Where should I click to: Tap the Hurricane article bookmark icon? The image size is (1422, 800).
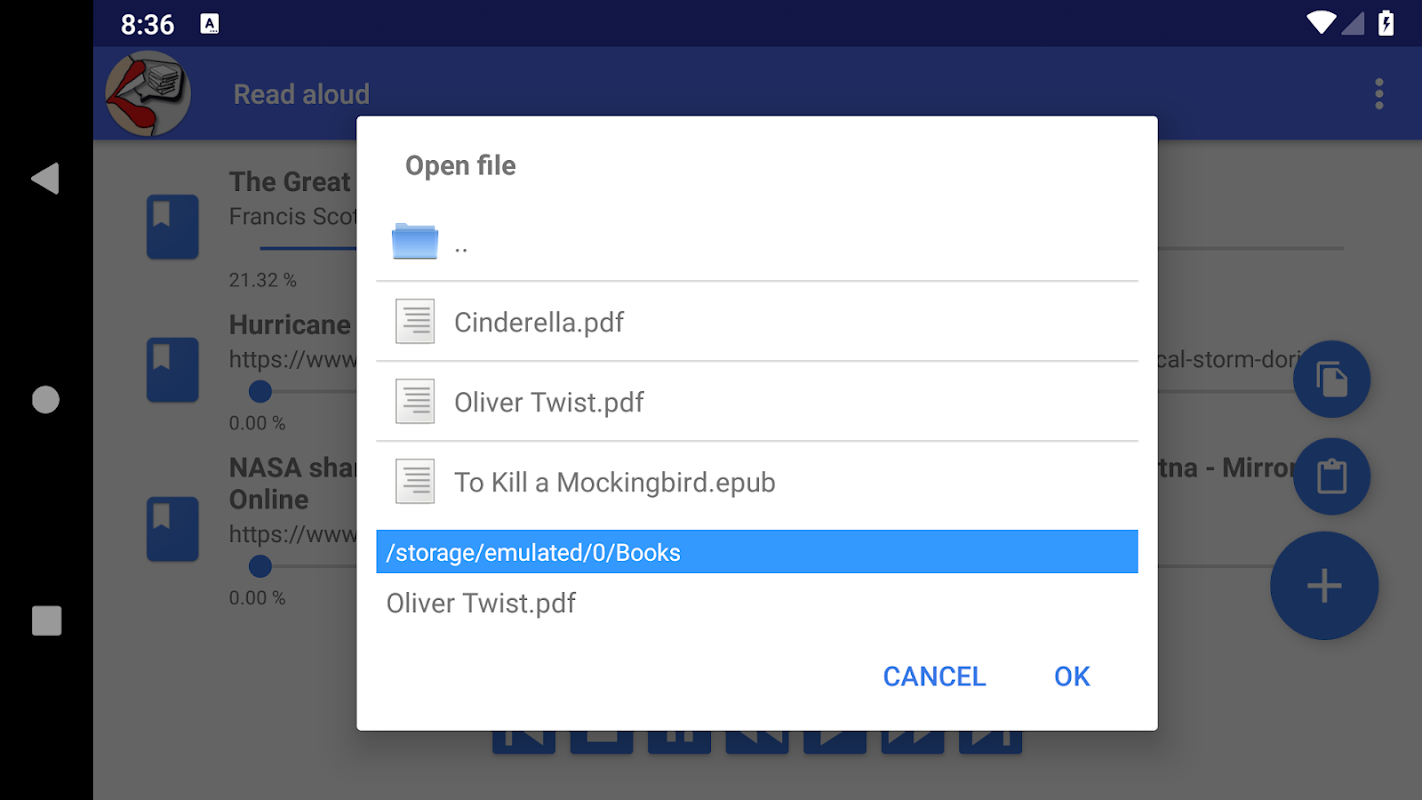[x=173, y=370]
